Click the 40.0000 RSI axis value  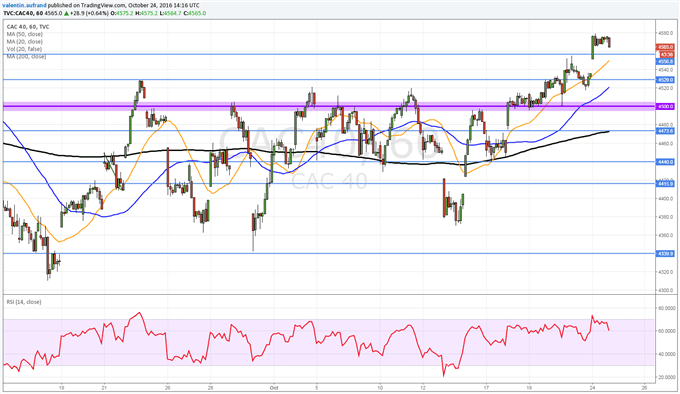click(667, 354)
